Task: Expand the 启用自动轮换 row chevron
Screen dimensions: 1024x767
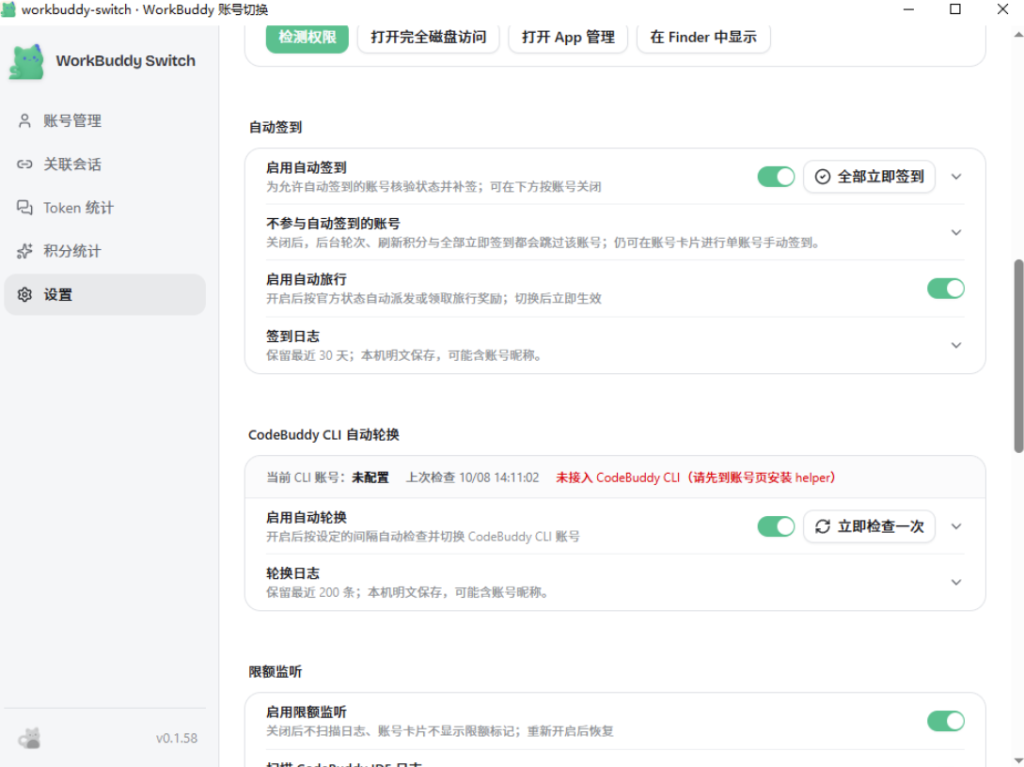Action: [x=956, y=527]
